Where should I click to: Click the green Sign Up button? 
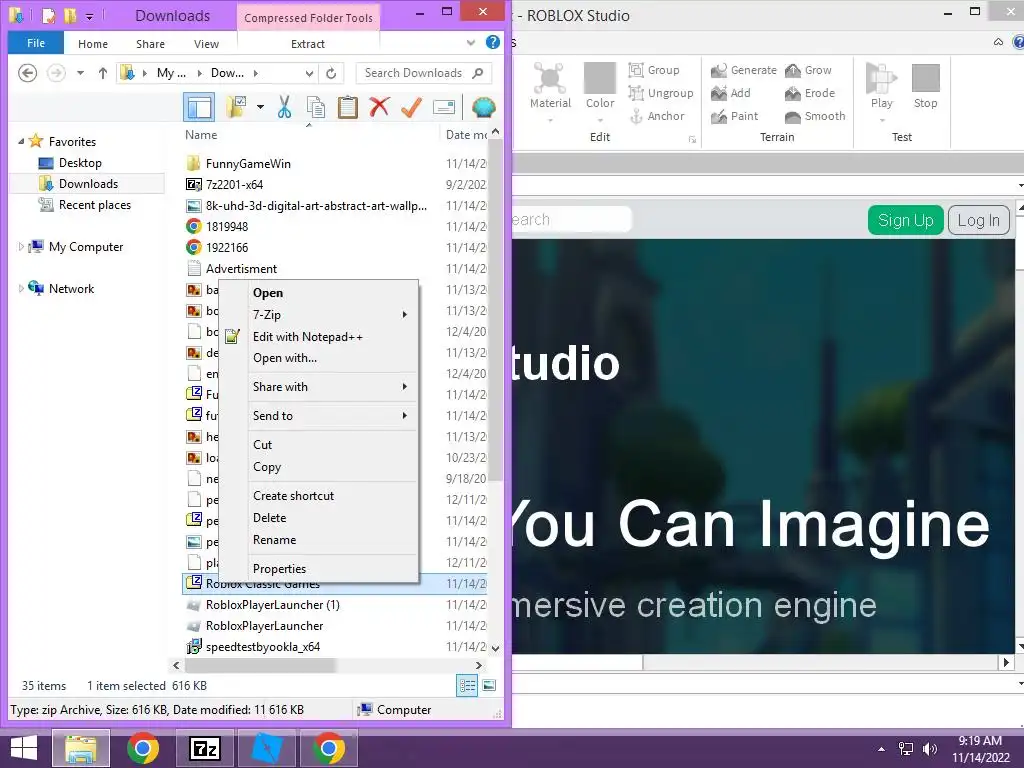(905, 220)
